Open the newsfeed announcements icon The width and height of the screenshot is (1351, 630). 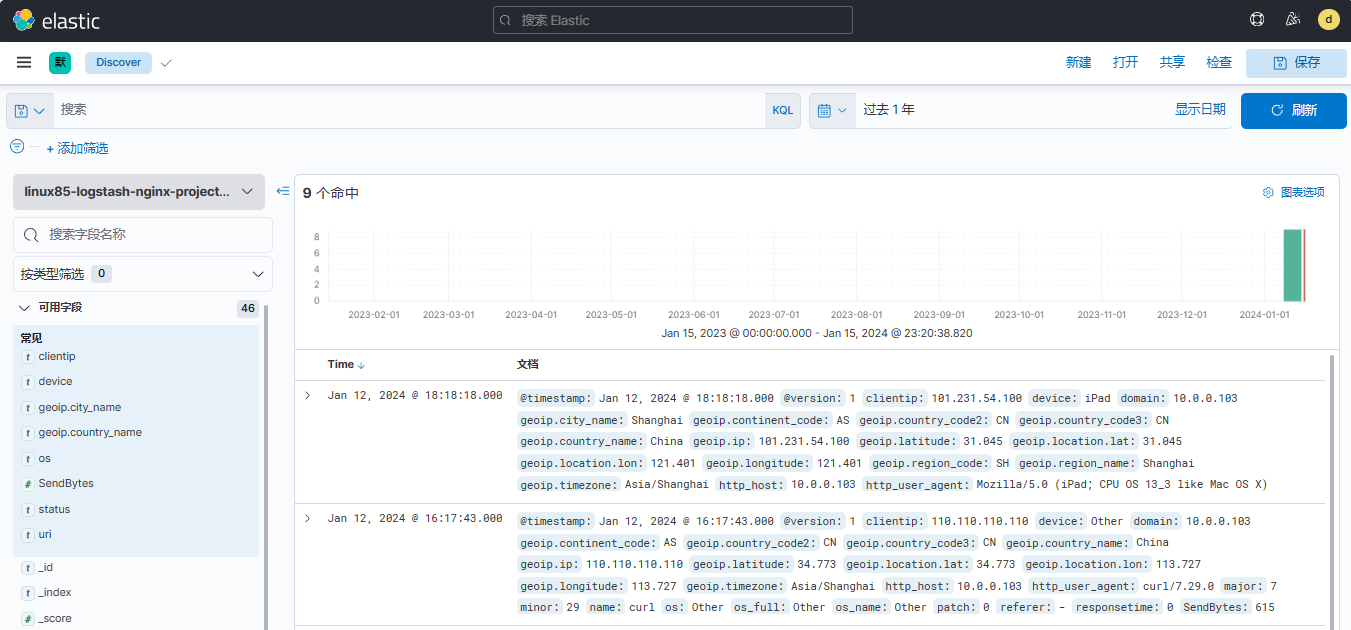tap(1292, 20)
